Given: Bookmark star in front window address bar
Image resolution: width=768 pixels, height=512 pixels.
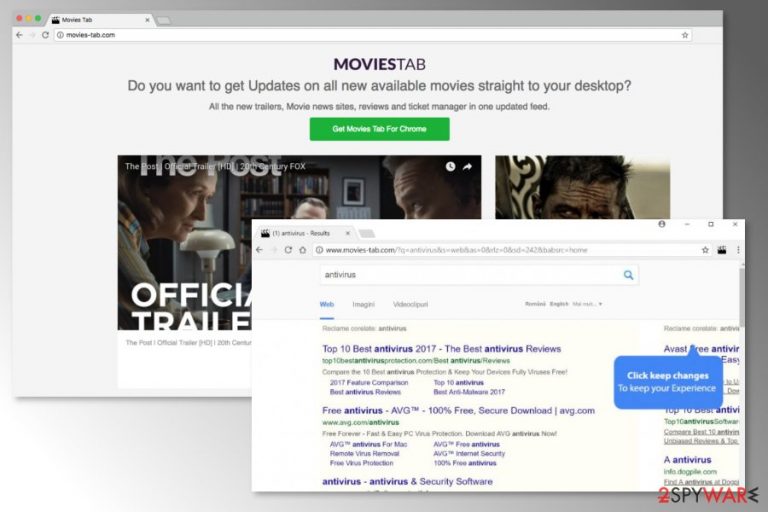Looking at the screenshot, I should pos(705,250).
